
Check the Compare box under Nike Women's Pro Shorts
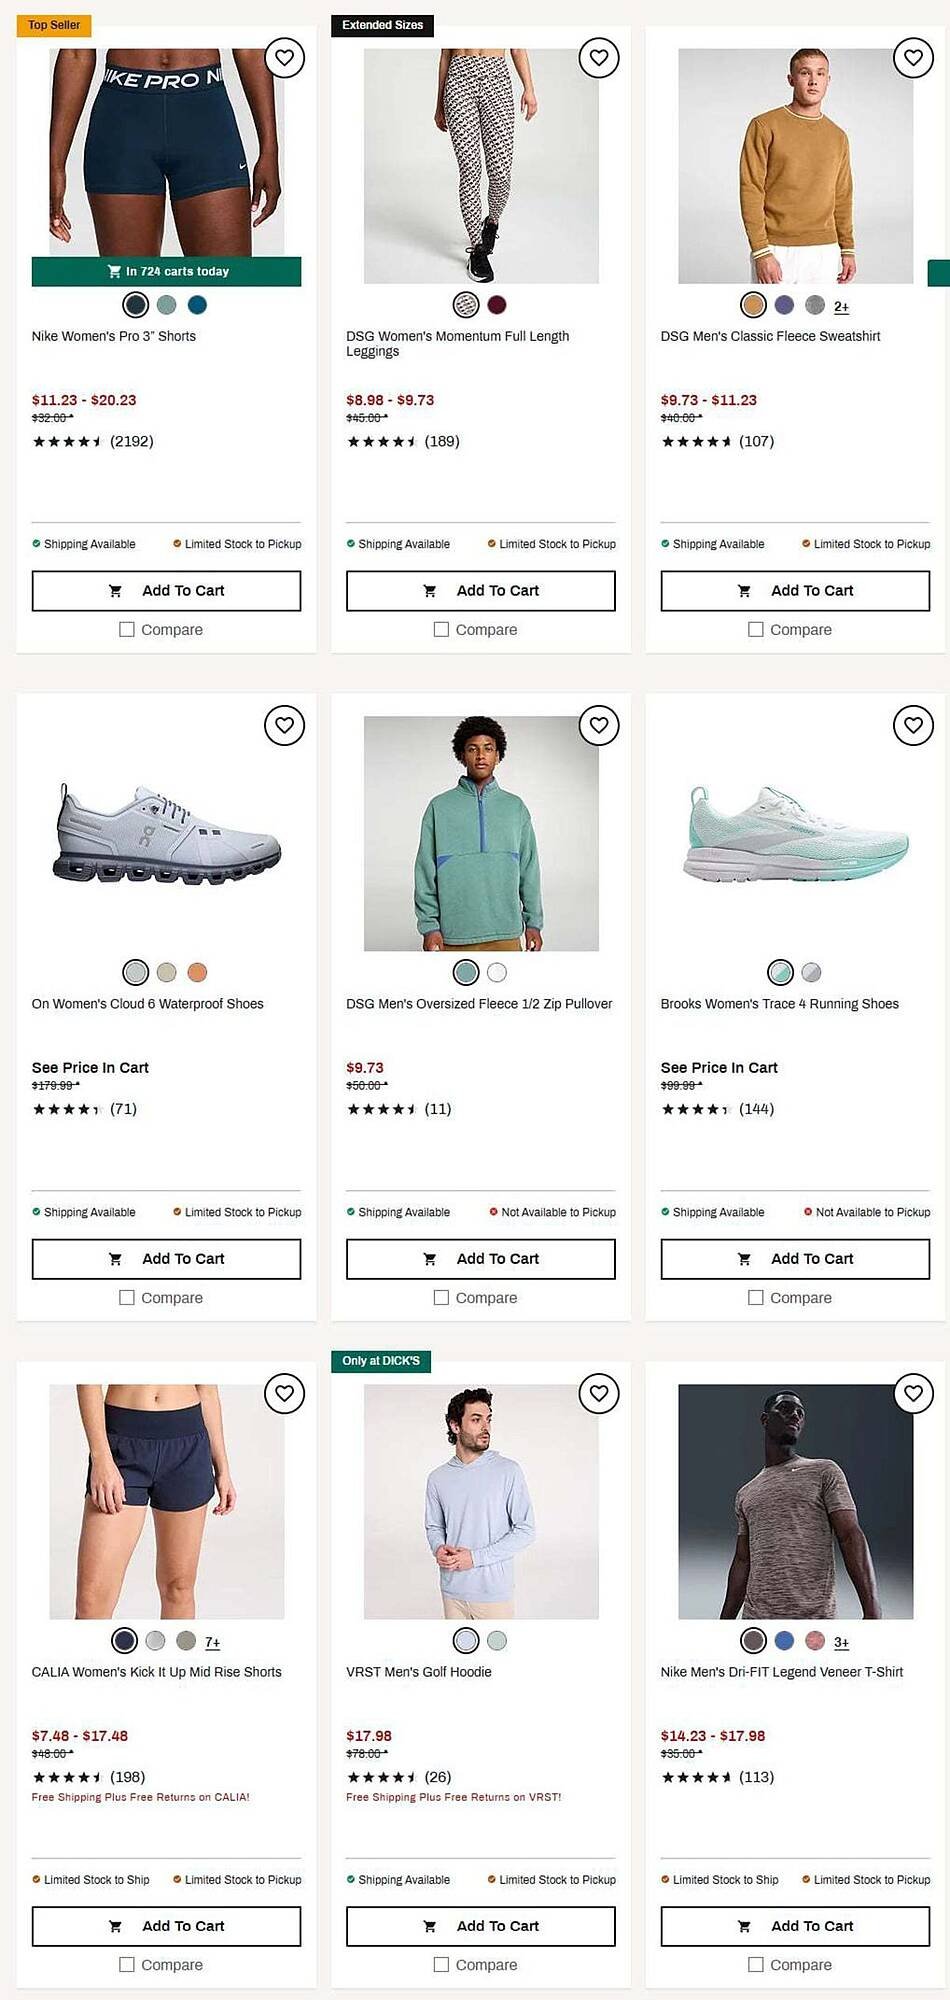click(x=127, y=629)
